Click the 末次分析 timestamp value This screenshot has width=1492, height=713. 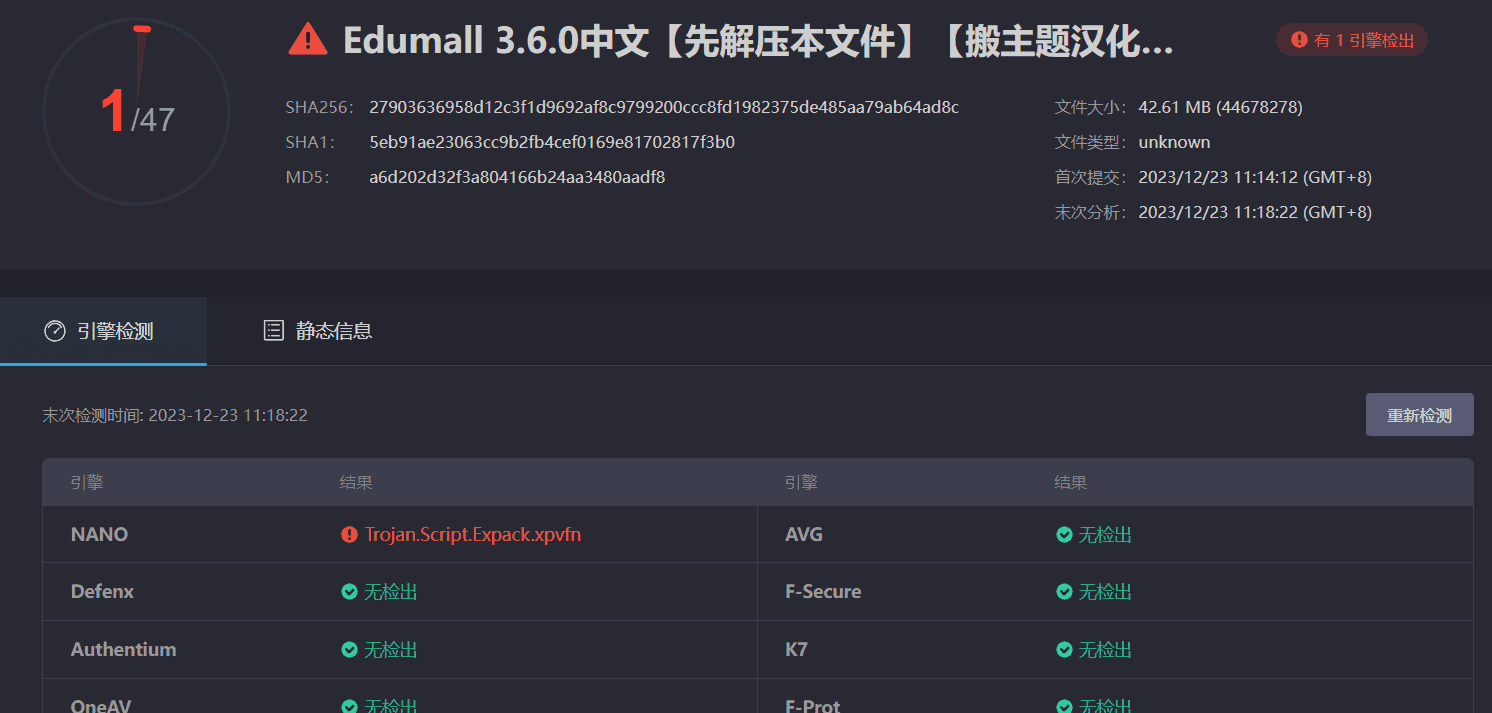pos(1255,212)
